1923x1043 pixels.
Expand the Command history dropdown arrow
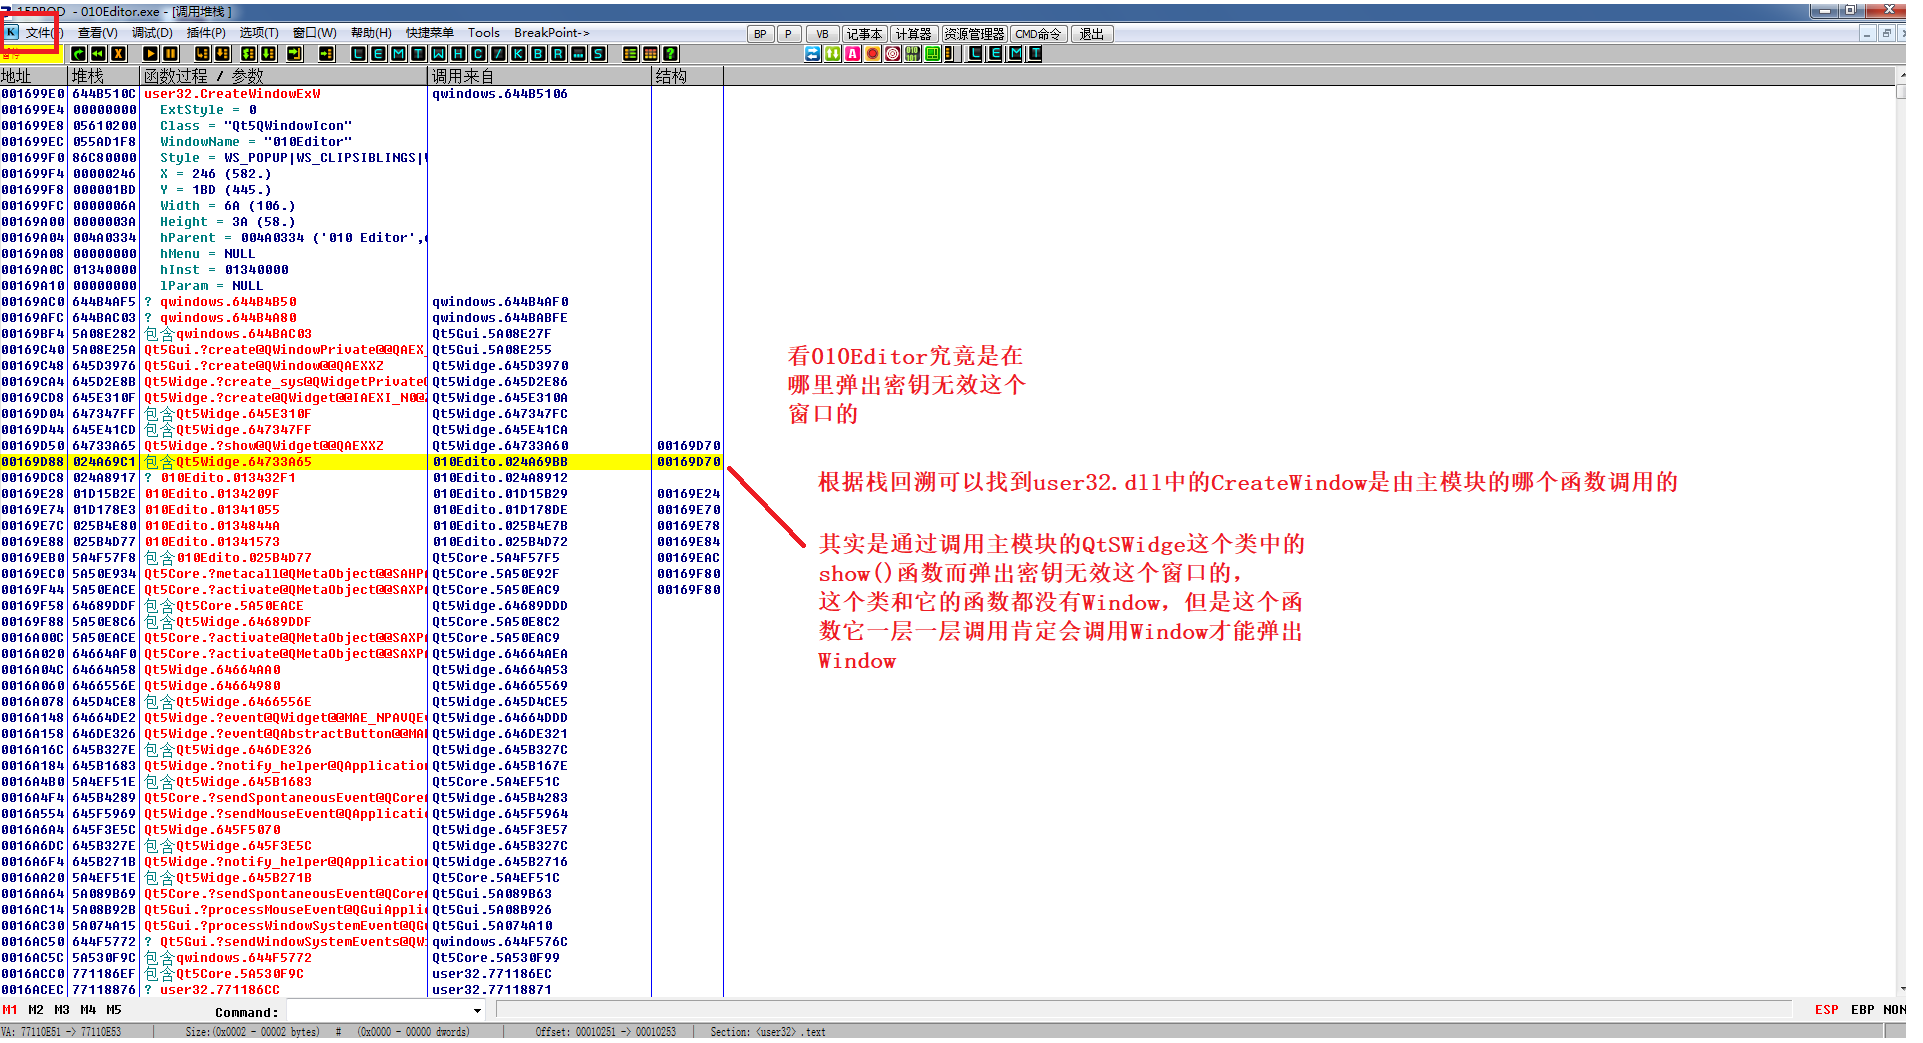[477, 1011]
